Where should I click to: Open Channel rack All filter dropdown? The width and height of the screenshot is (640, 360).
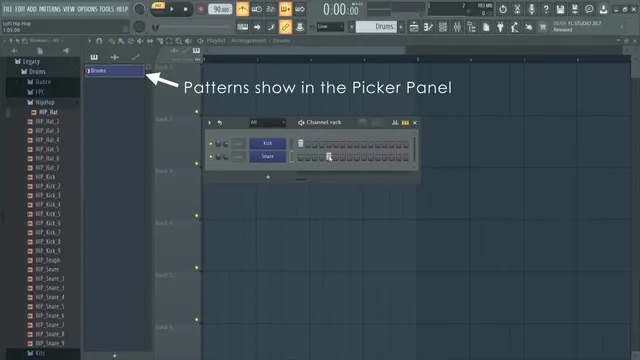(x=267, y=122)
